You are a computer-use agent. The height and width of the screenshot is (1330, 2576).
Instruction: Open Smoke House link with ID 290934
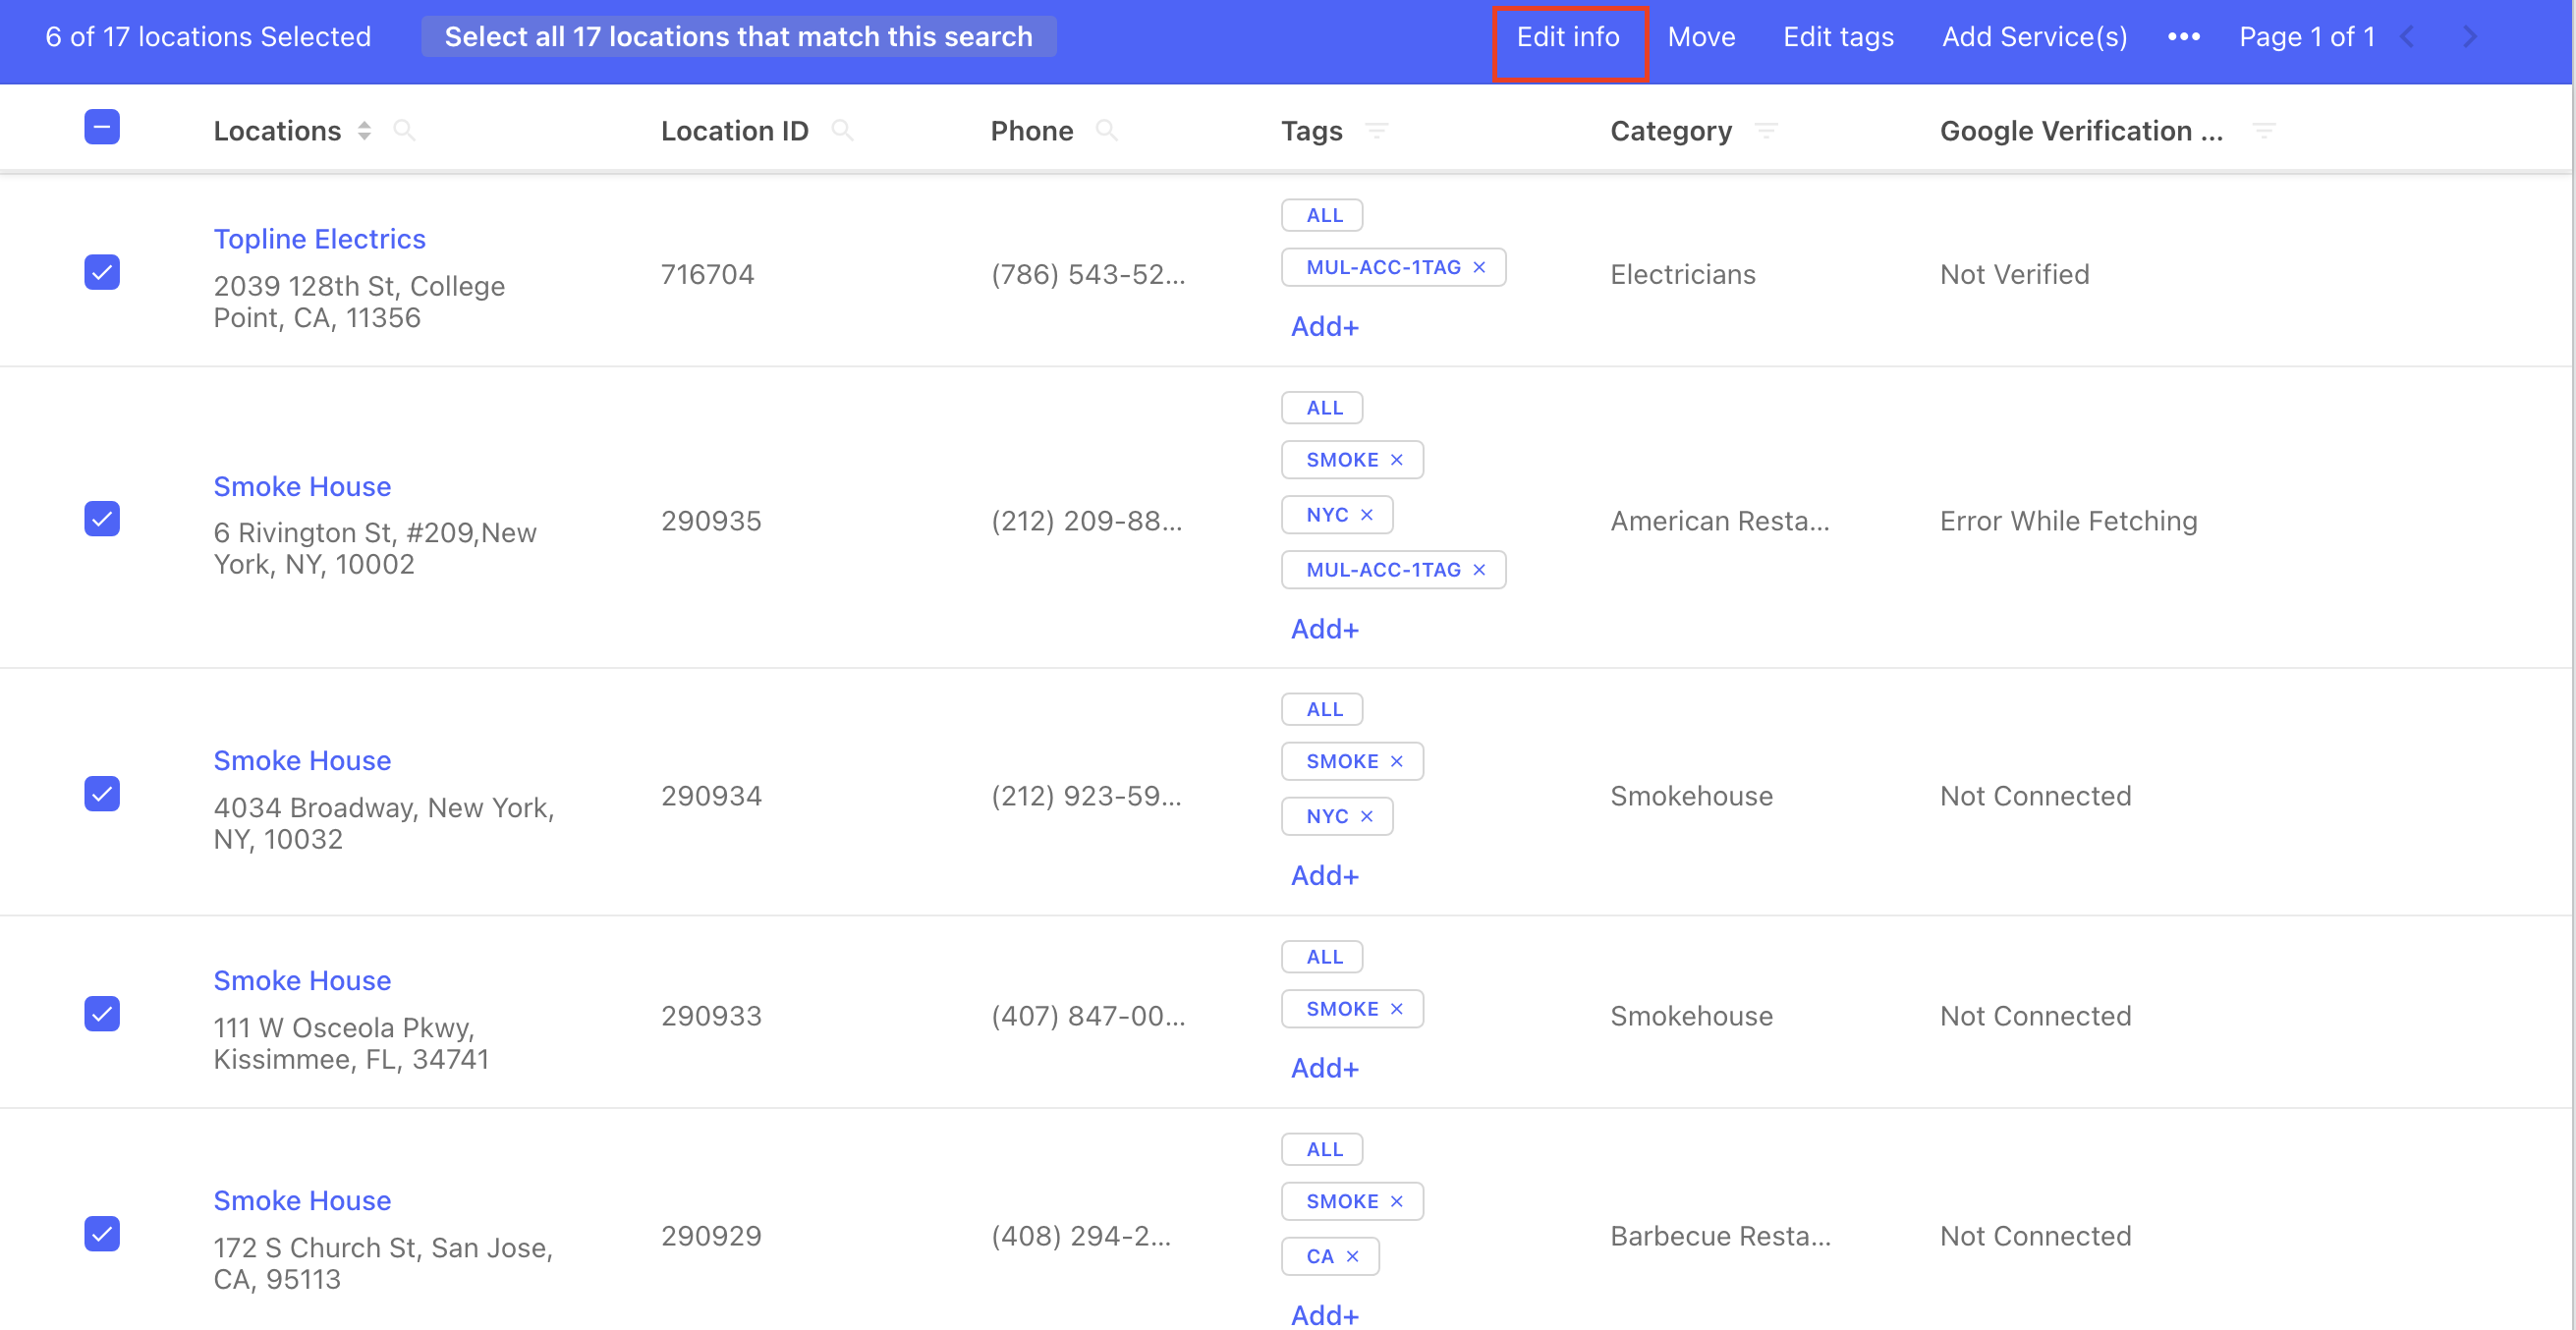(x=302, y=761)
